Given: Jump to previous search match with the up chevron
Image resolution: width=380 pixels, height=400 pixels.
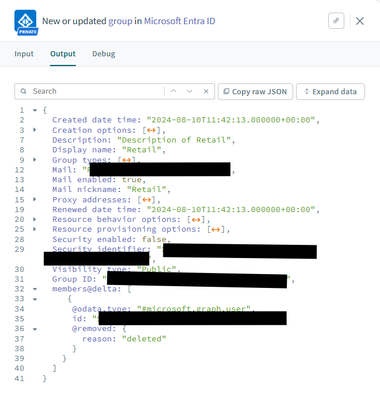Looking at the screenshot, I should coord(173,91).
